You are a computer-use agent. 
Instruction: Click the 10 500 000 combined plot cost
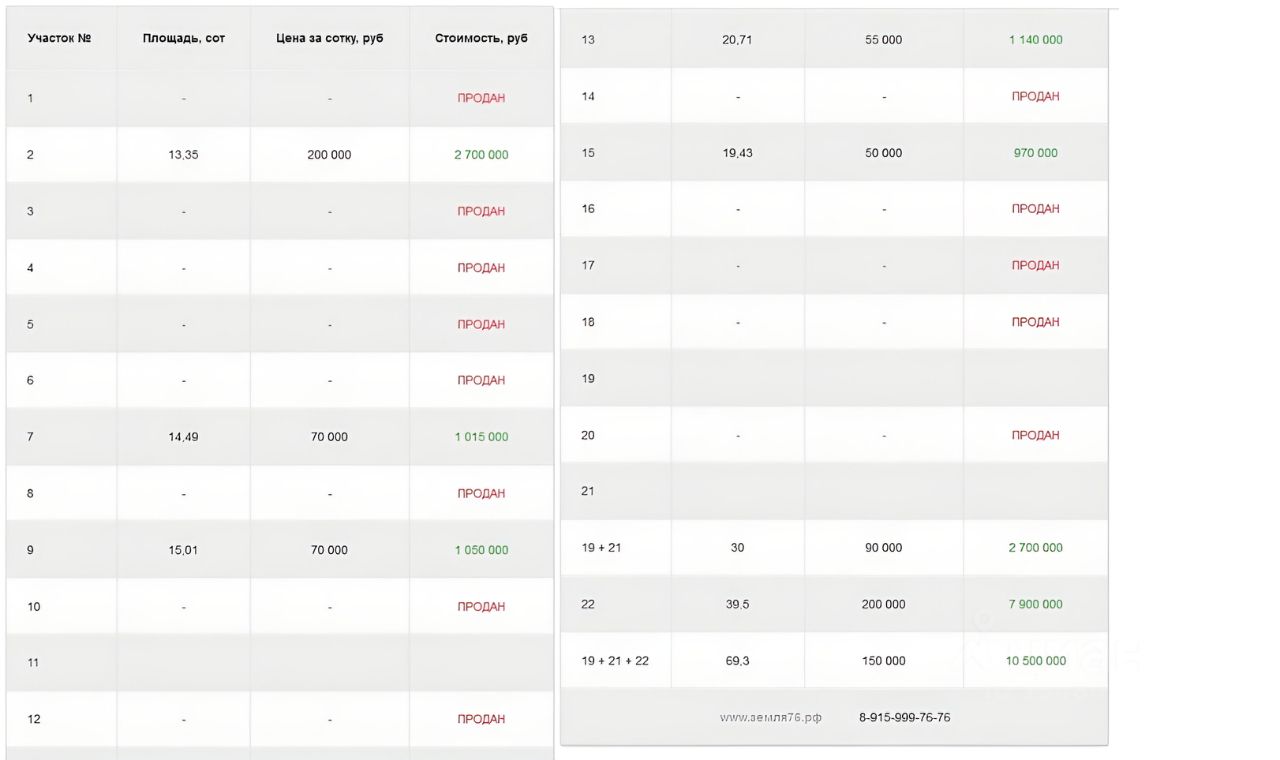click(x=1035, y=661)
